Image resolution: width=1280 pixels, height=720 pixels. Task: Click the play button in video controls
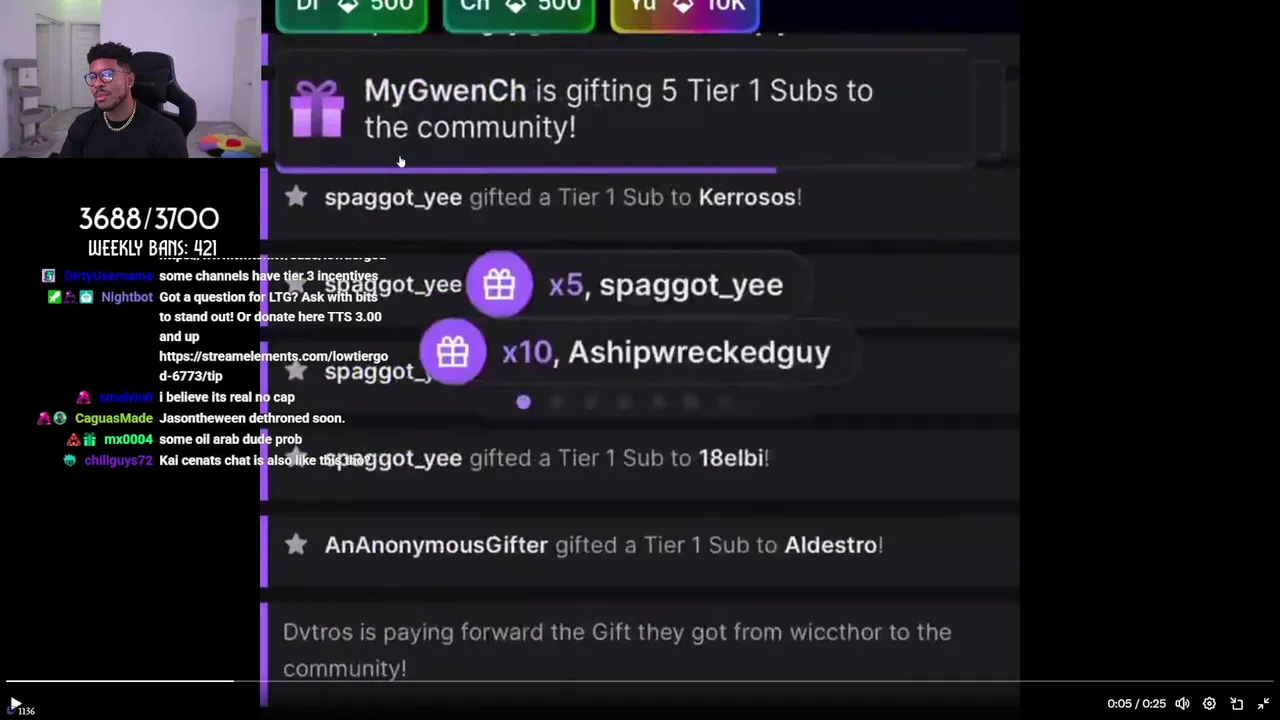[x=14, y=704]
